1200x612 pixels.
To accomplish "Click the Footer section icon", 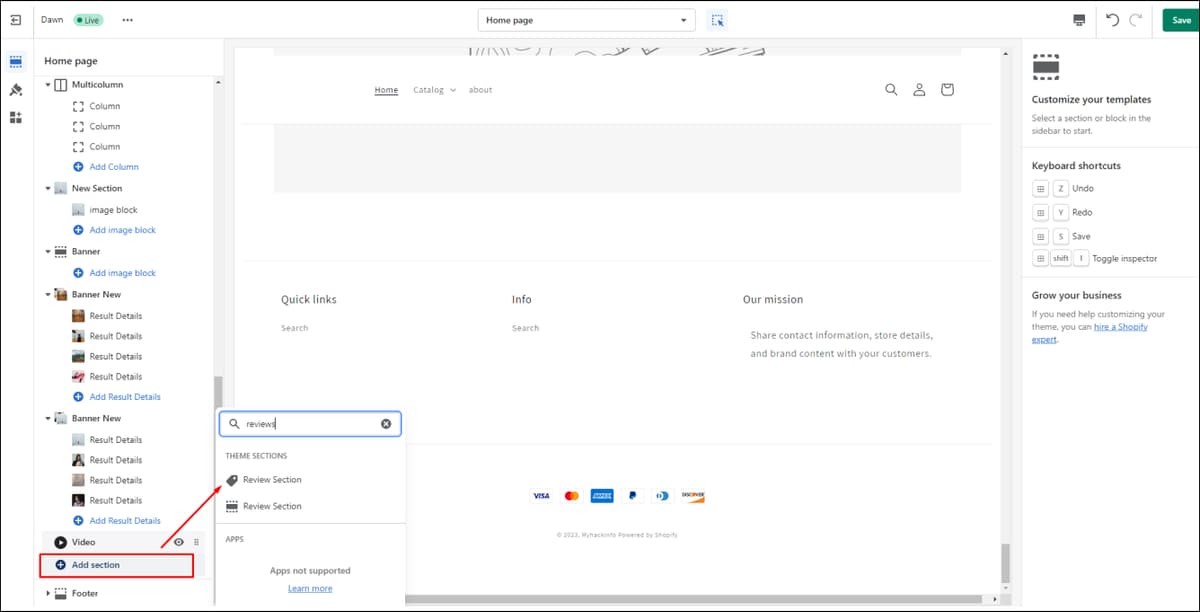I will (61, 593).
